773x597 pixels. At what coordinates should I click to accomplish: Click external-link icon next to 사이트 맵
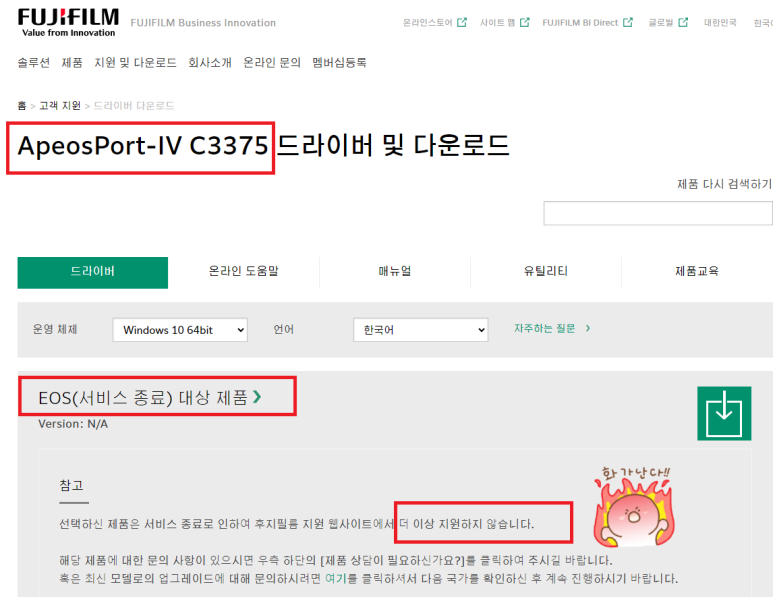point(525,23)
